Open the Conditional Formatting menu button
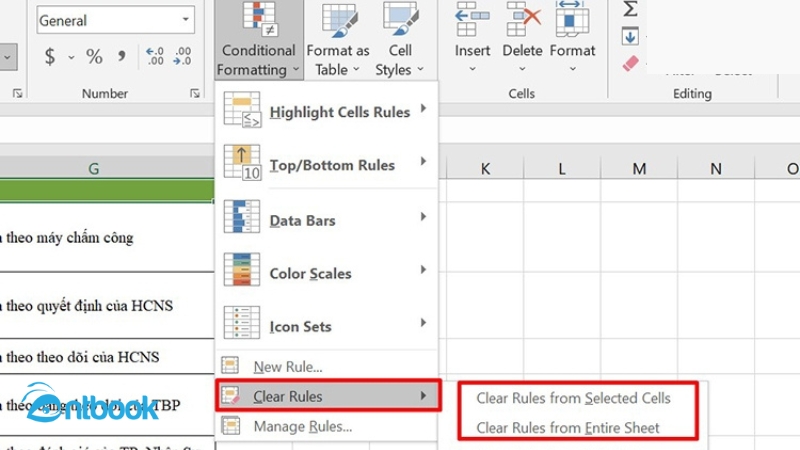800x450 pixels. (x=259, y=40)
